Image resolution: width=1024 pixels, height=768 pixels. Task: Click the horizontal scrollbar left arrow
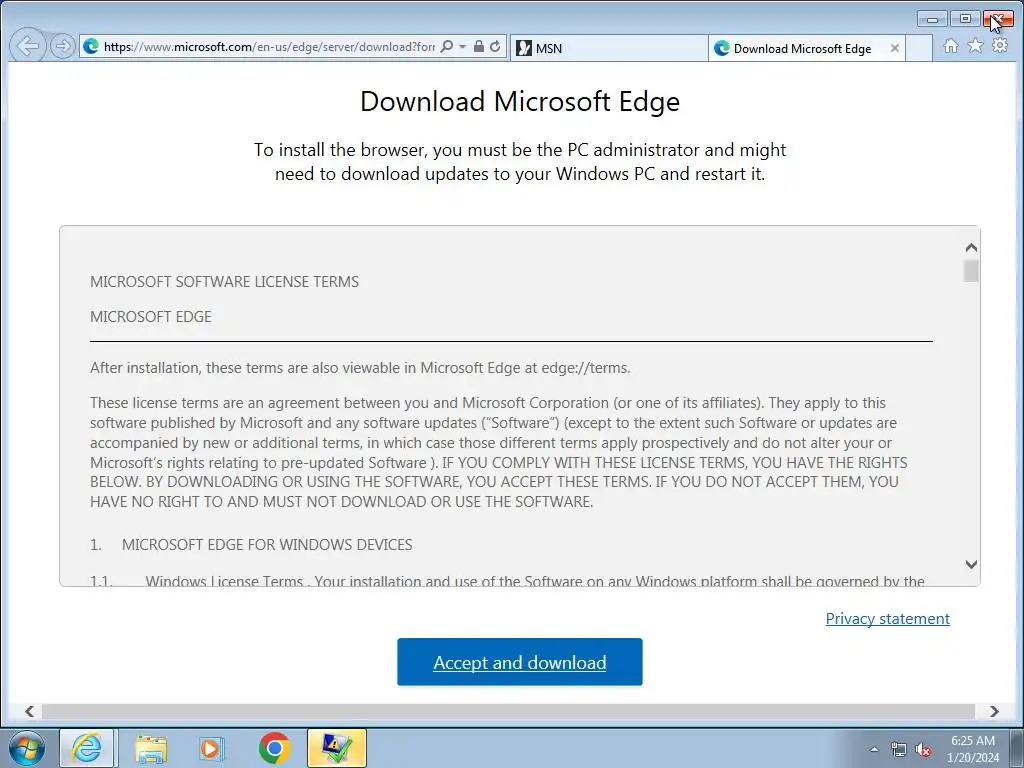click(x=29, y=711)
